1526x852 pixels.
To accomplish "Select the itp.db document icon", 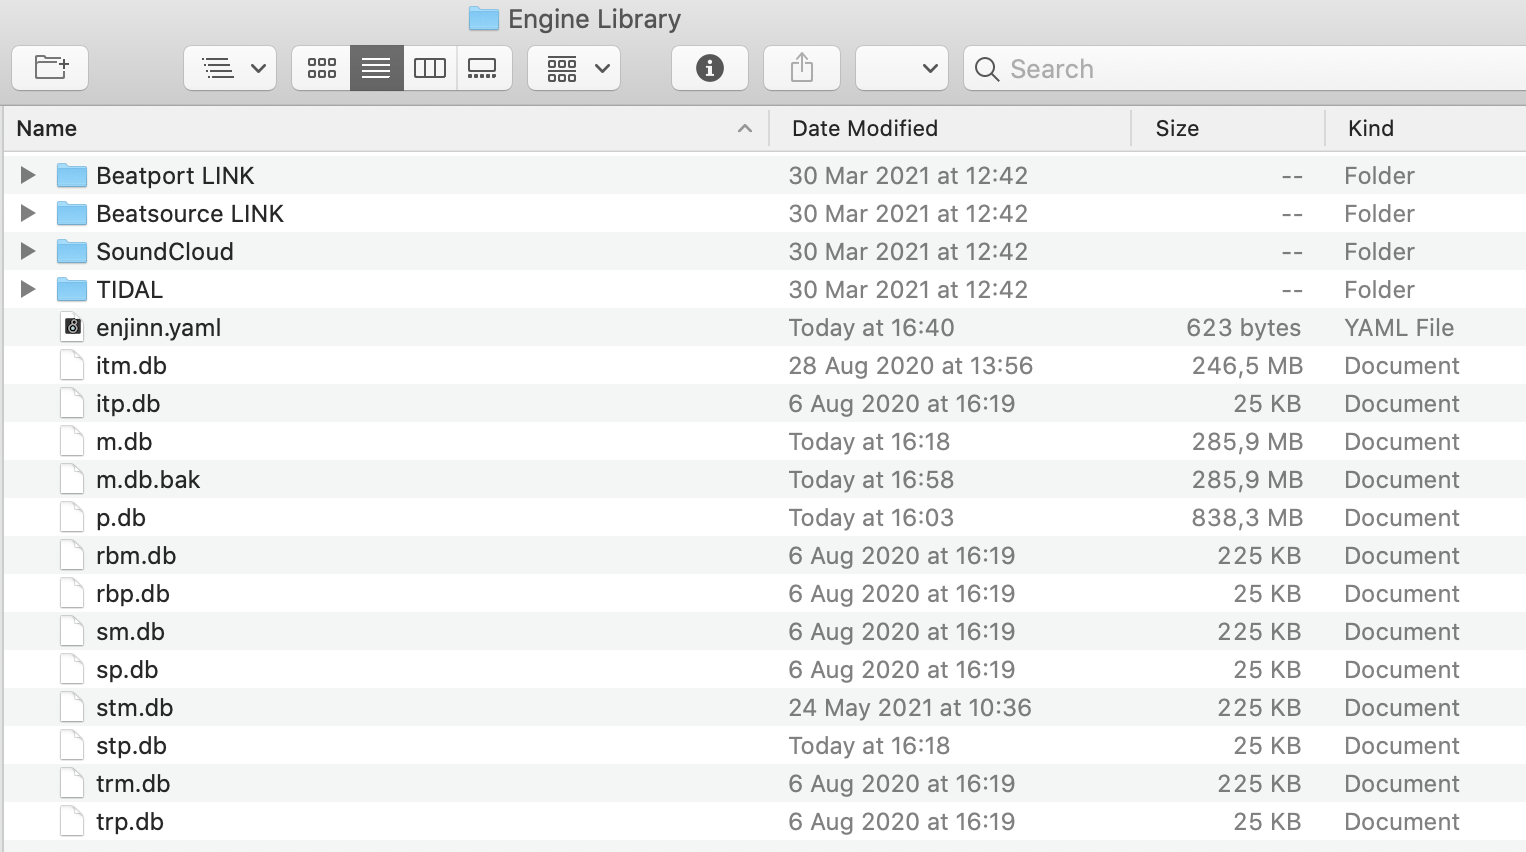I will point(72,403).
